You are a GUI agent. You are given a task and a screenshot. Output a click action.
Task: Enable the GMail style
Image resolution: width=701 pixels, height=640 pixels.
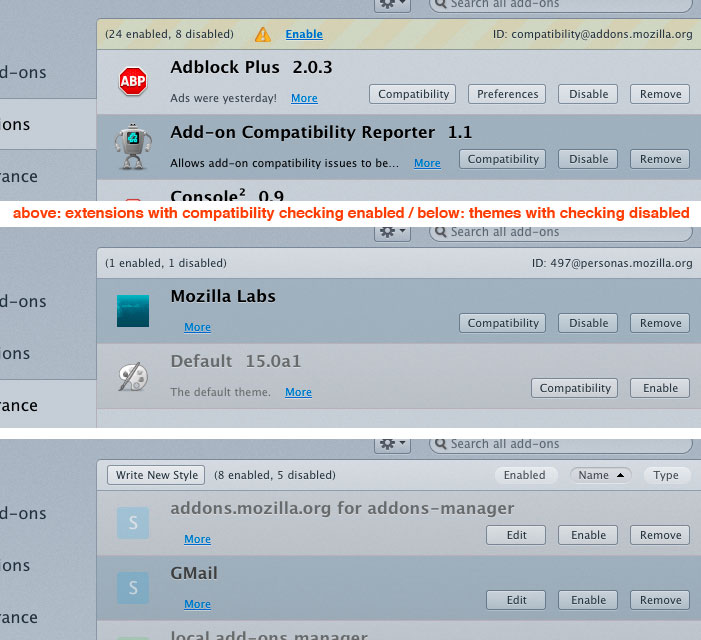pyautogui.click(x=588, y=600)
